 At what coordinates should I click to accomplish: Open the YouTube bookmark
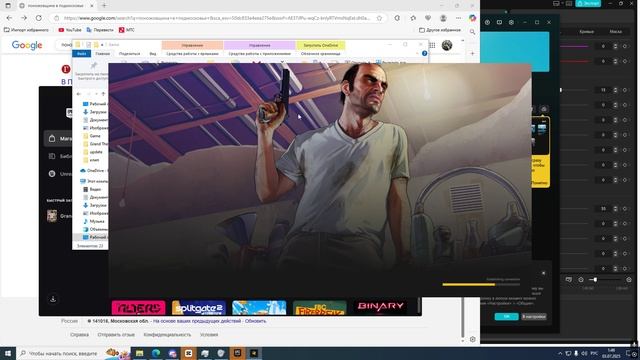pyautogui.click(x=70, y=30)
